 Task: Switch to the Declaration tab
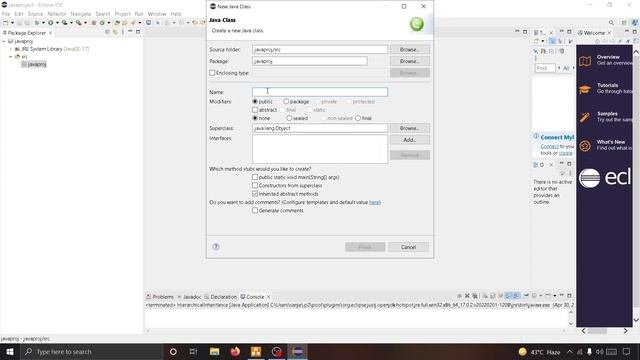(221, 297)
